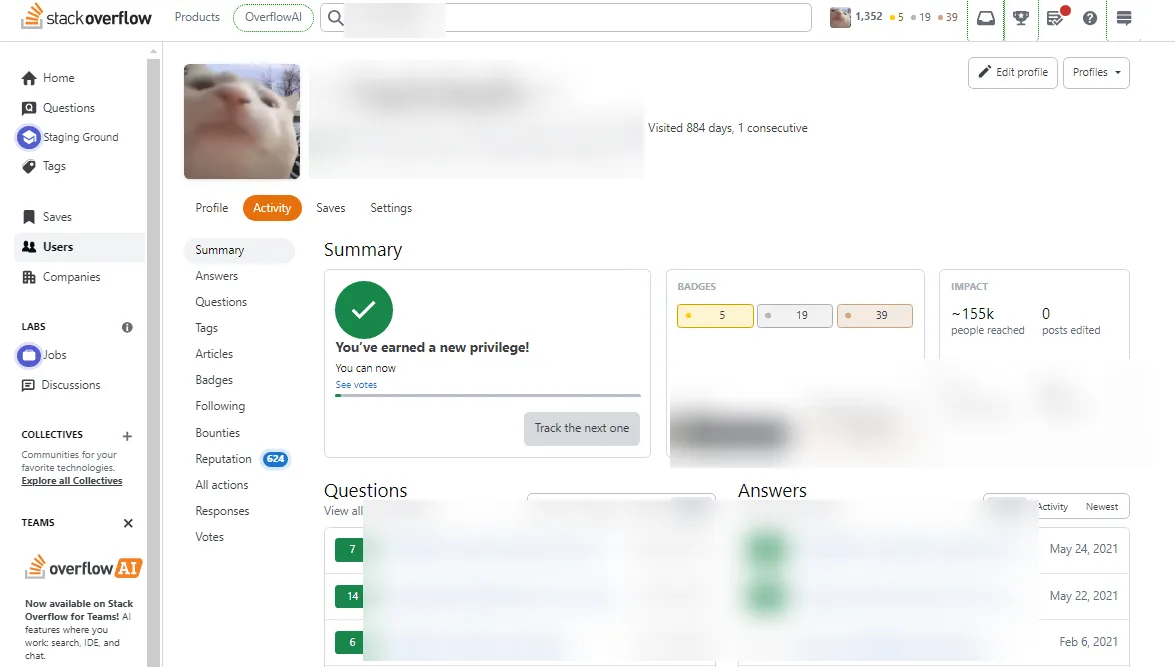Follow the See votes link
1175x667 pixels.
point(356,384)
